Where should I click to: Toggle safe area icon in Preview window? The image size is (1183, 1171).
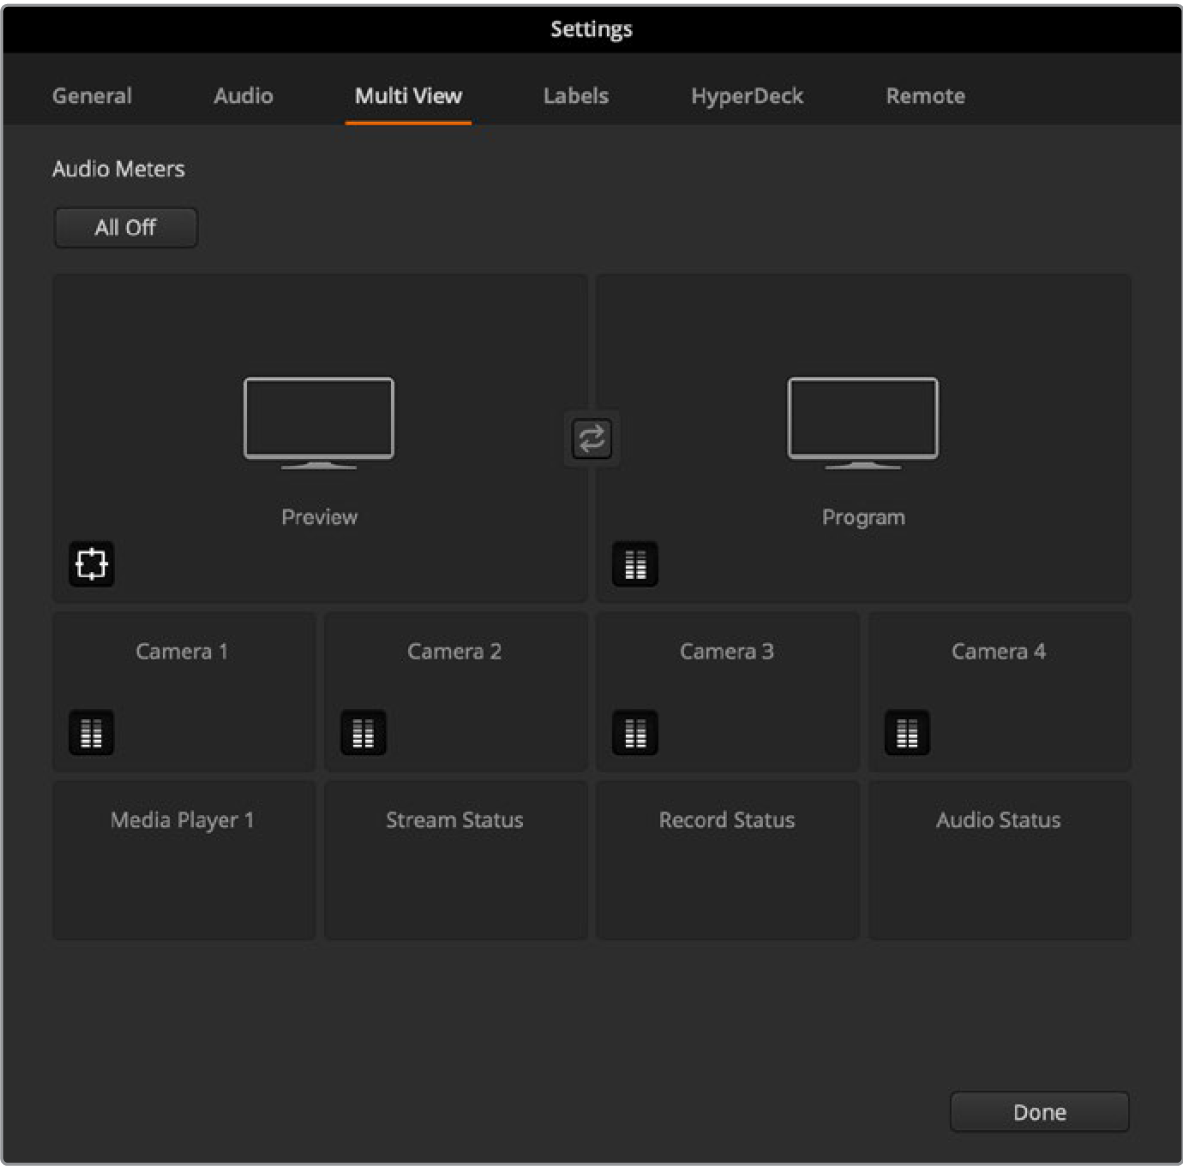(x=91, y=564)
